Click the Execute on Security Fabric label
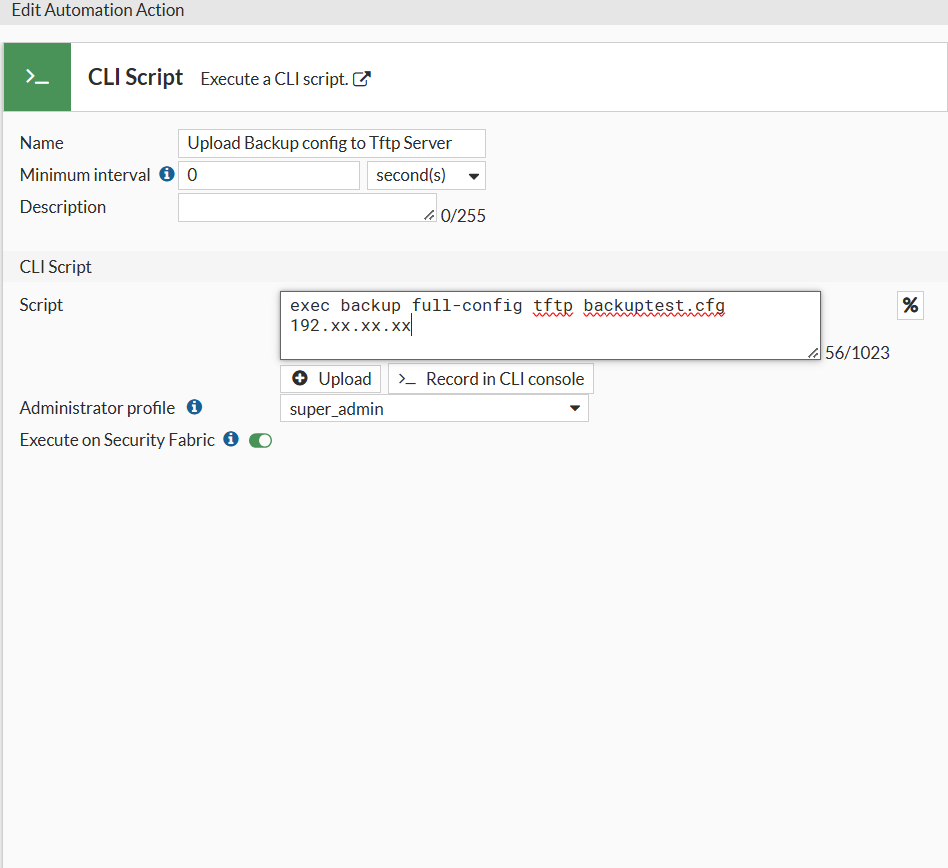Viewport: 948px width, 868px height. click(x=117, y=439)
